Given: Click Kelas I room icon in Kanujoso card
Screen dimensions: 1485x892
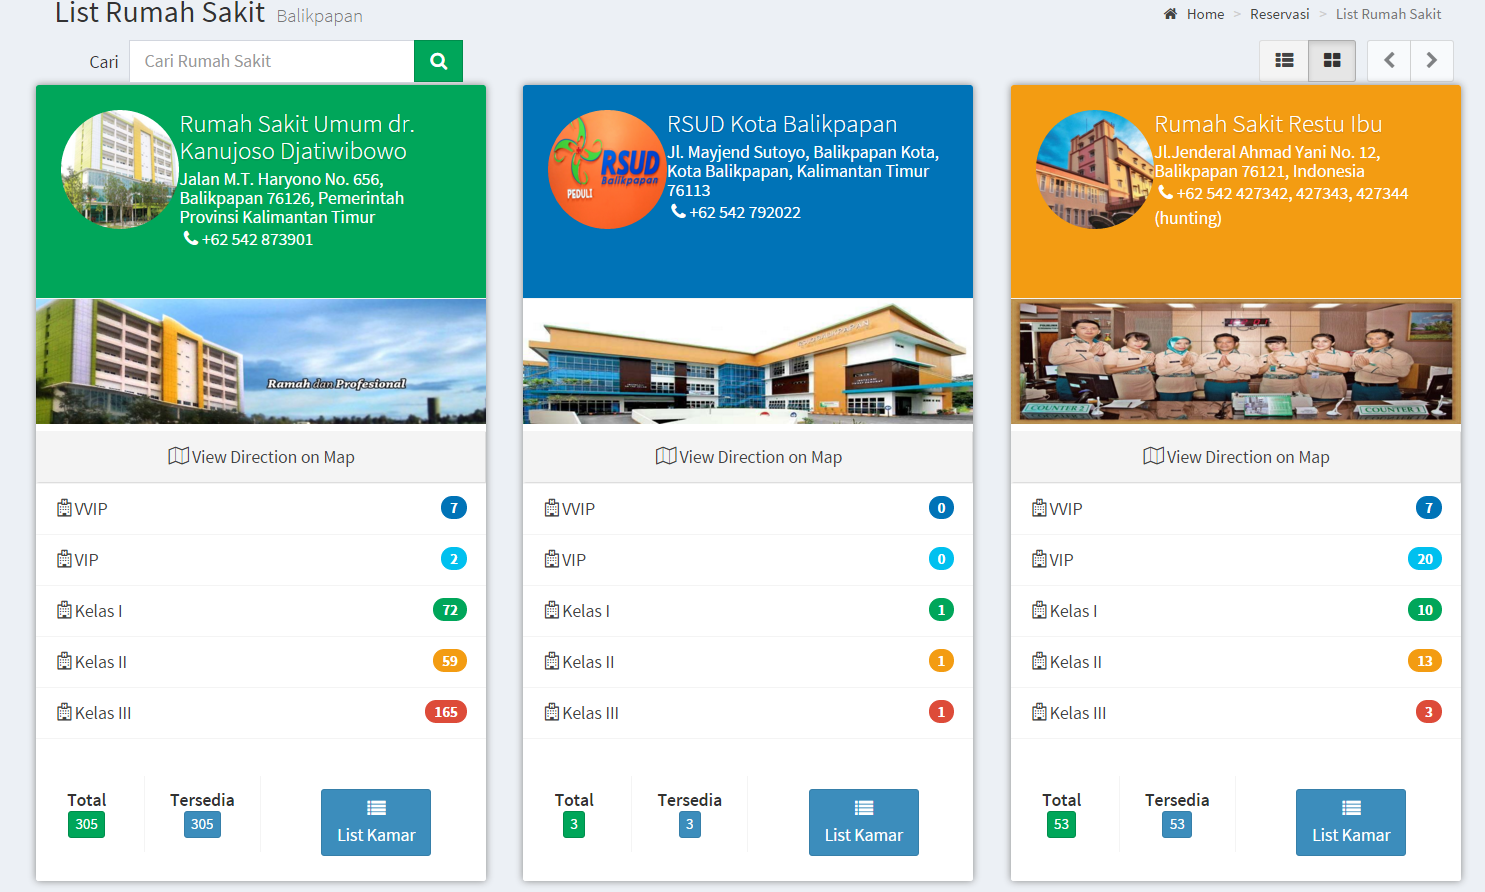Looking at the screenshot, I should (x=65, y=610).
